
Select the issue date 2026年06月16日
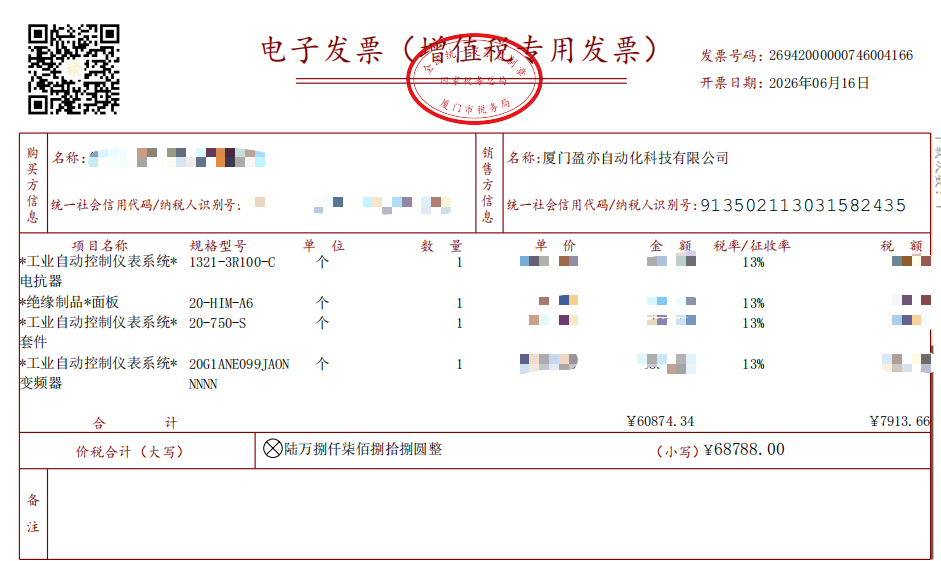pyautogui.click(x=819, y=83)
